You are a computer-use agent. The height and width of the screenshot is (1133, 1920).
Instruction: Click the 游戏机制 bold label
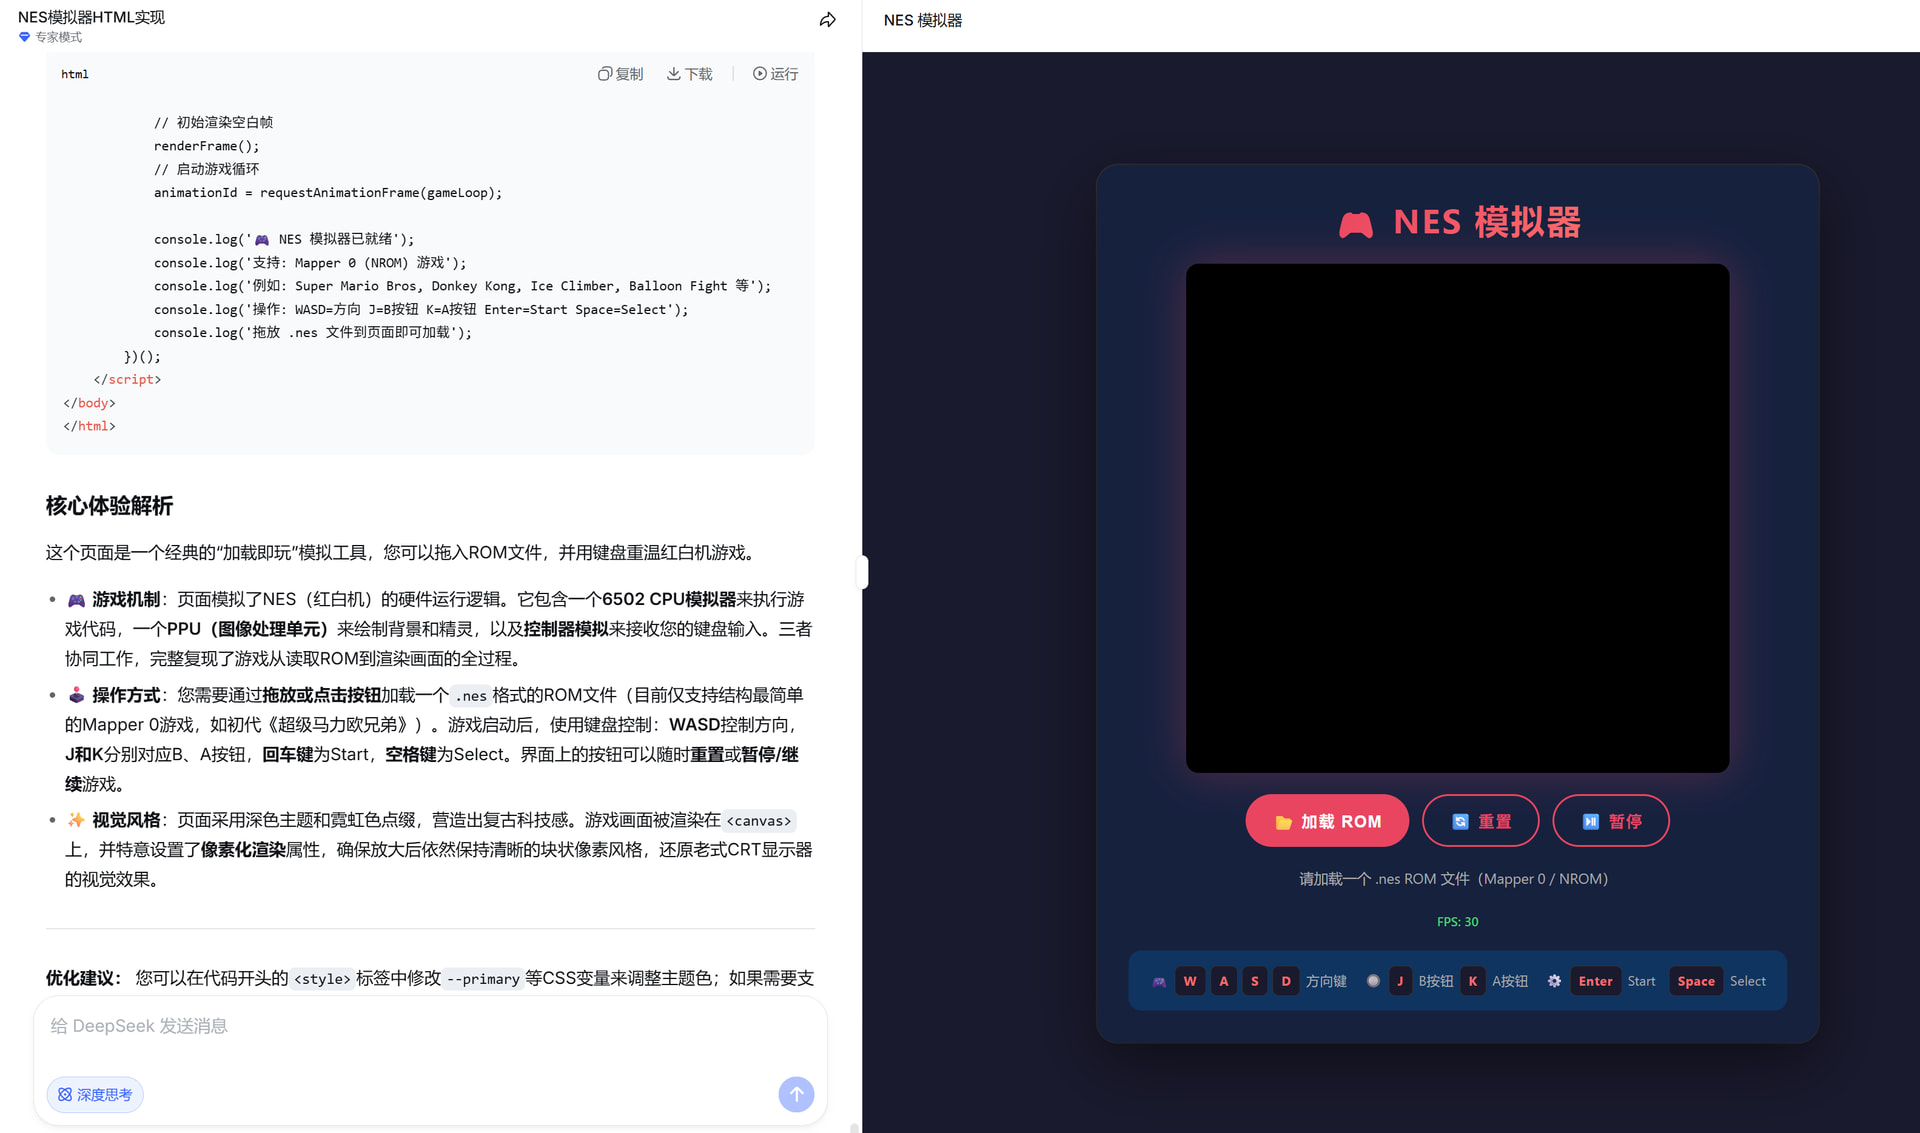(126, 599)
